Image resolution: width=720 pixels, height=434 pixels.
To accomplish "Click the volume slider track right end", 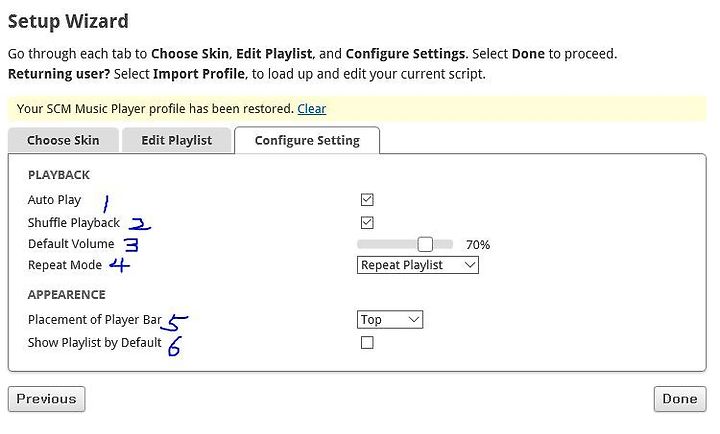I will [x=449, y=244].
